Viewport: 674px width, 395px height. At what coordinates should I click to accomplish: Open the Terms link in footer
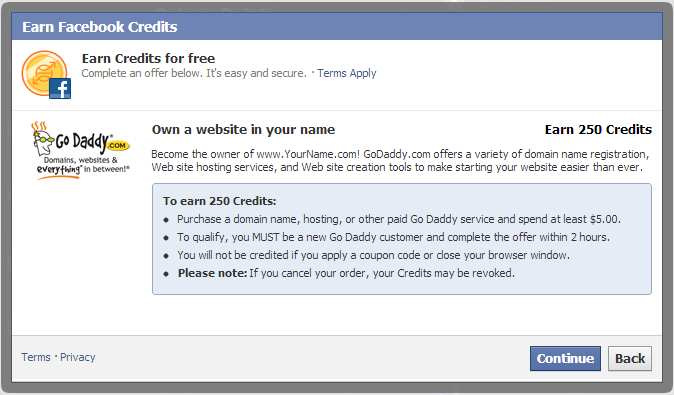pos(36,357)
